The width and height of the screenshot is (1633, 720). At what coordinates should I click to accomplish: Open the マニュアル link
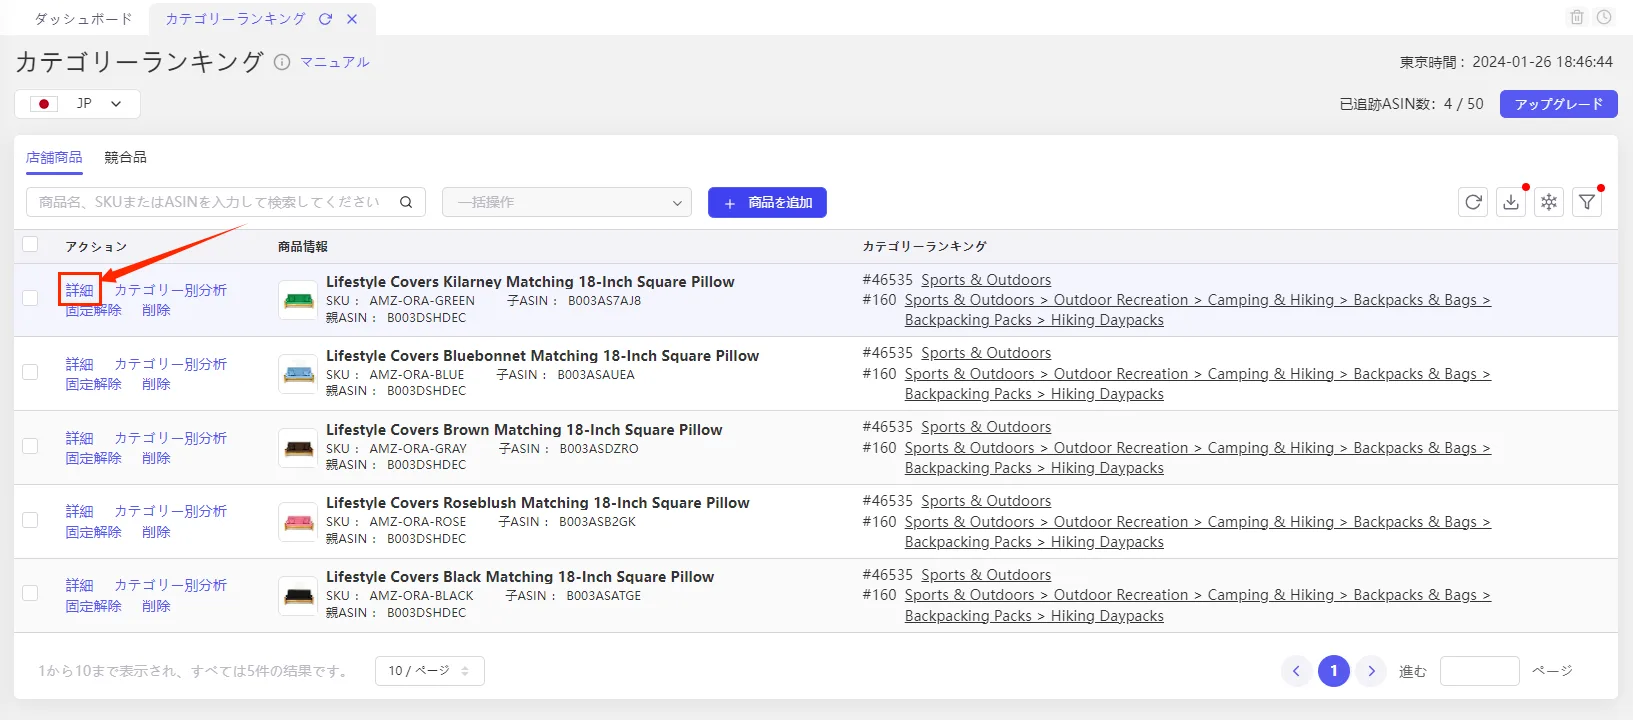(x=335, y=62)
